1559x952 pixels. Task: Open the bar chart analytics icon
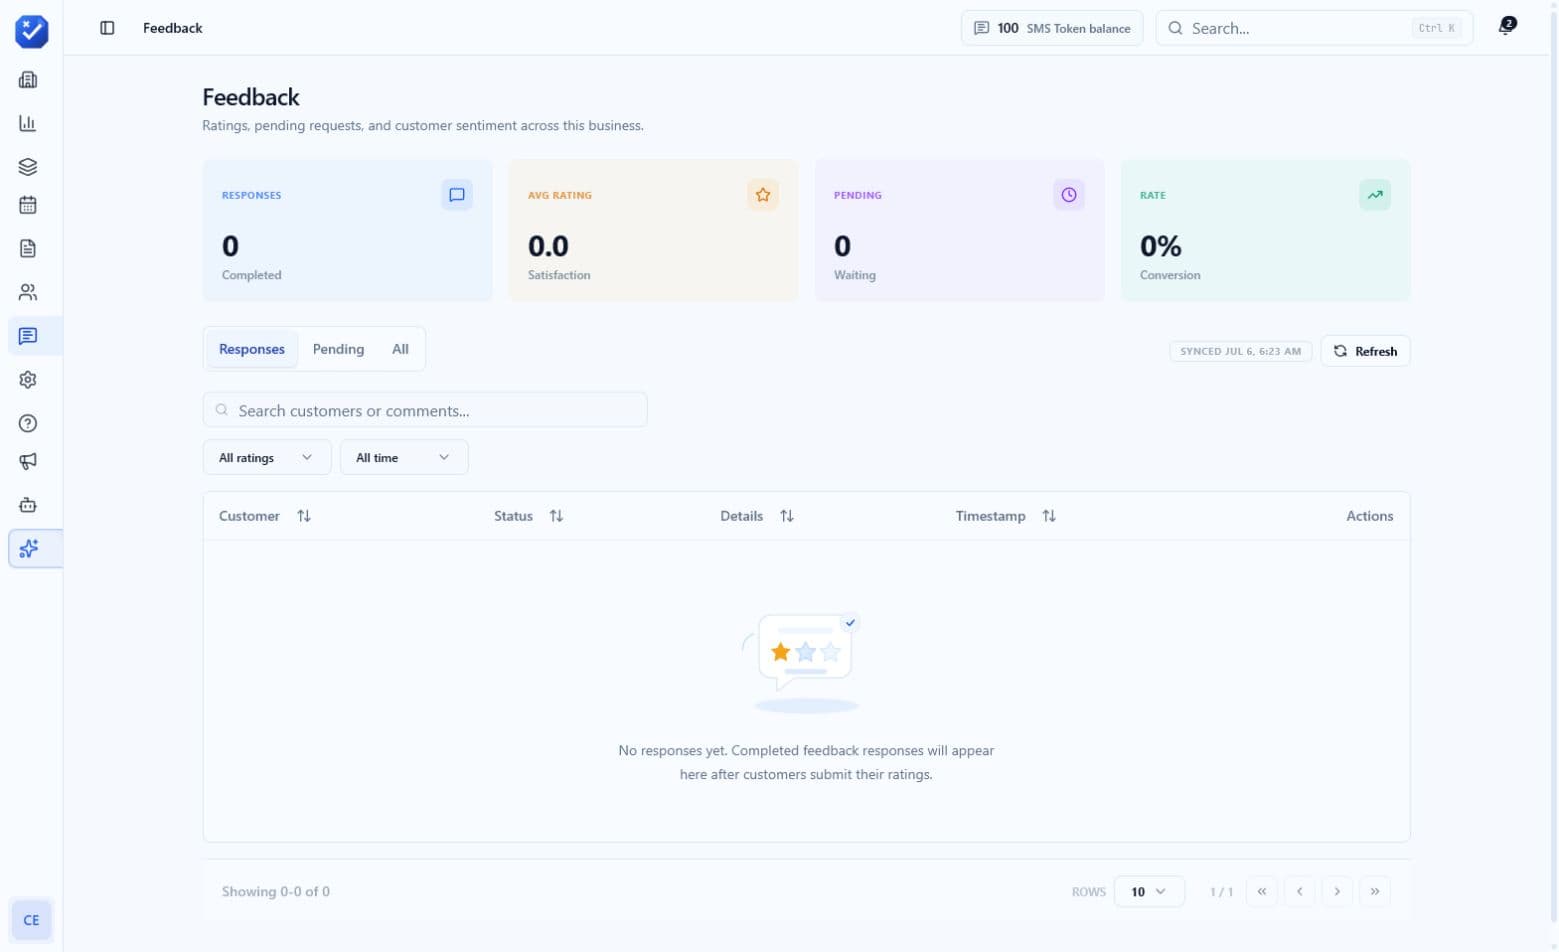point(28,123)
